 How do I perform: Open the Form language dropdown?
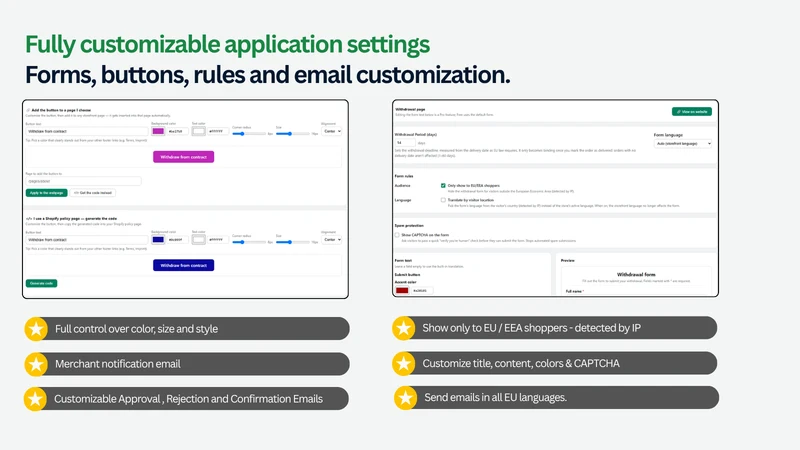683,144
